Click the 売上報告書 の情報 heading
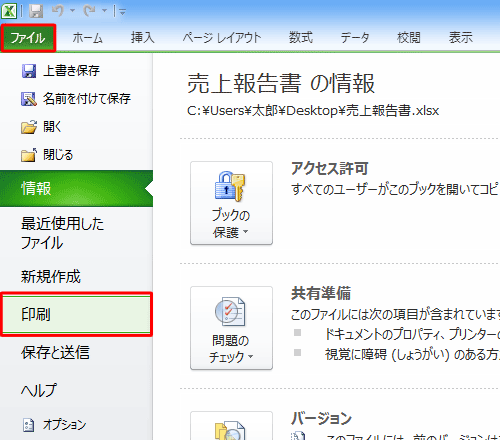500x440 pixels. 281,83
